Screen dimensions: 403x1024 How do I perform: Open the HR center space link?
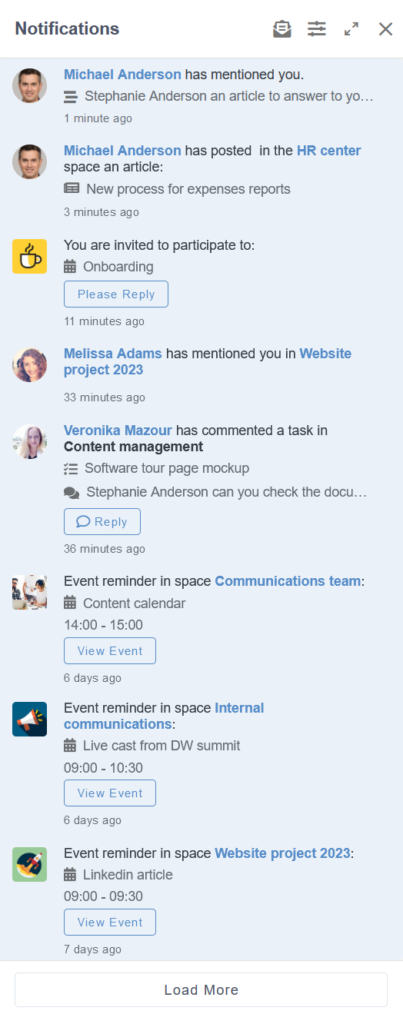click(329, 150)
